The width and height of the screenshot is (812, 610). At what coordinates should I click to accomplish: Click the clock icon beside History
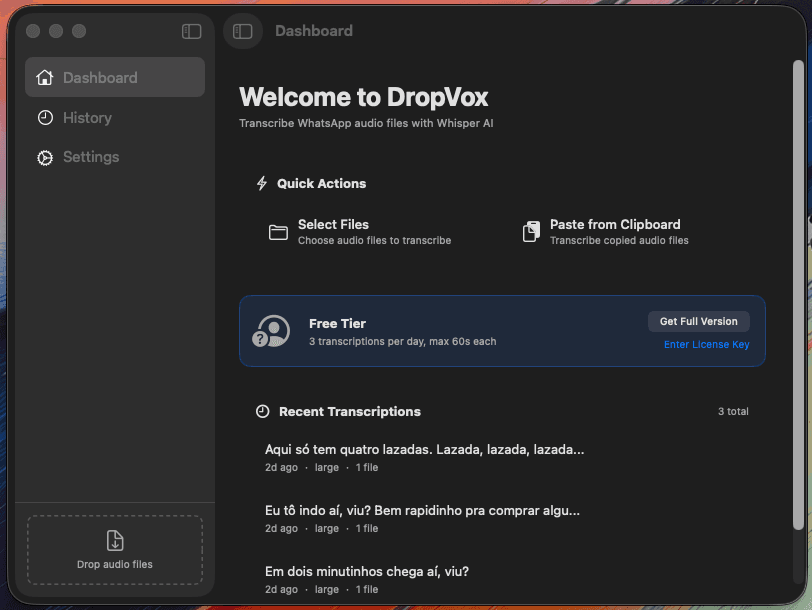coord(46,117)
